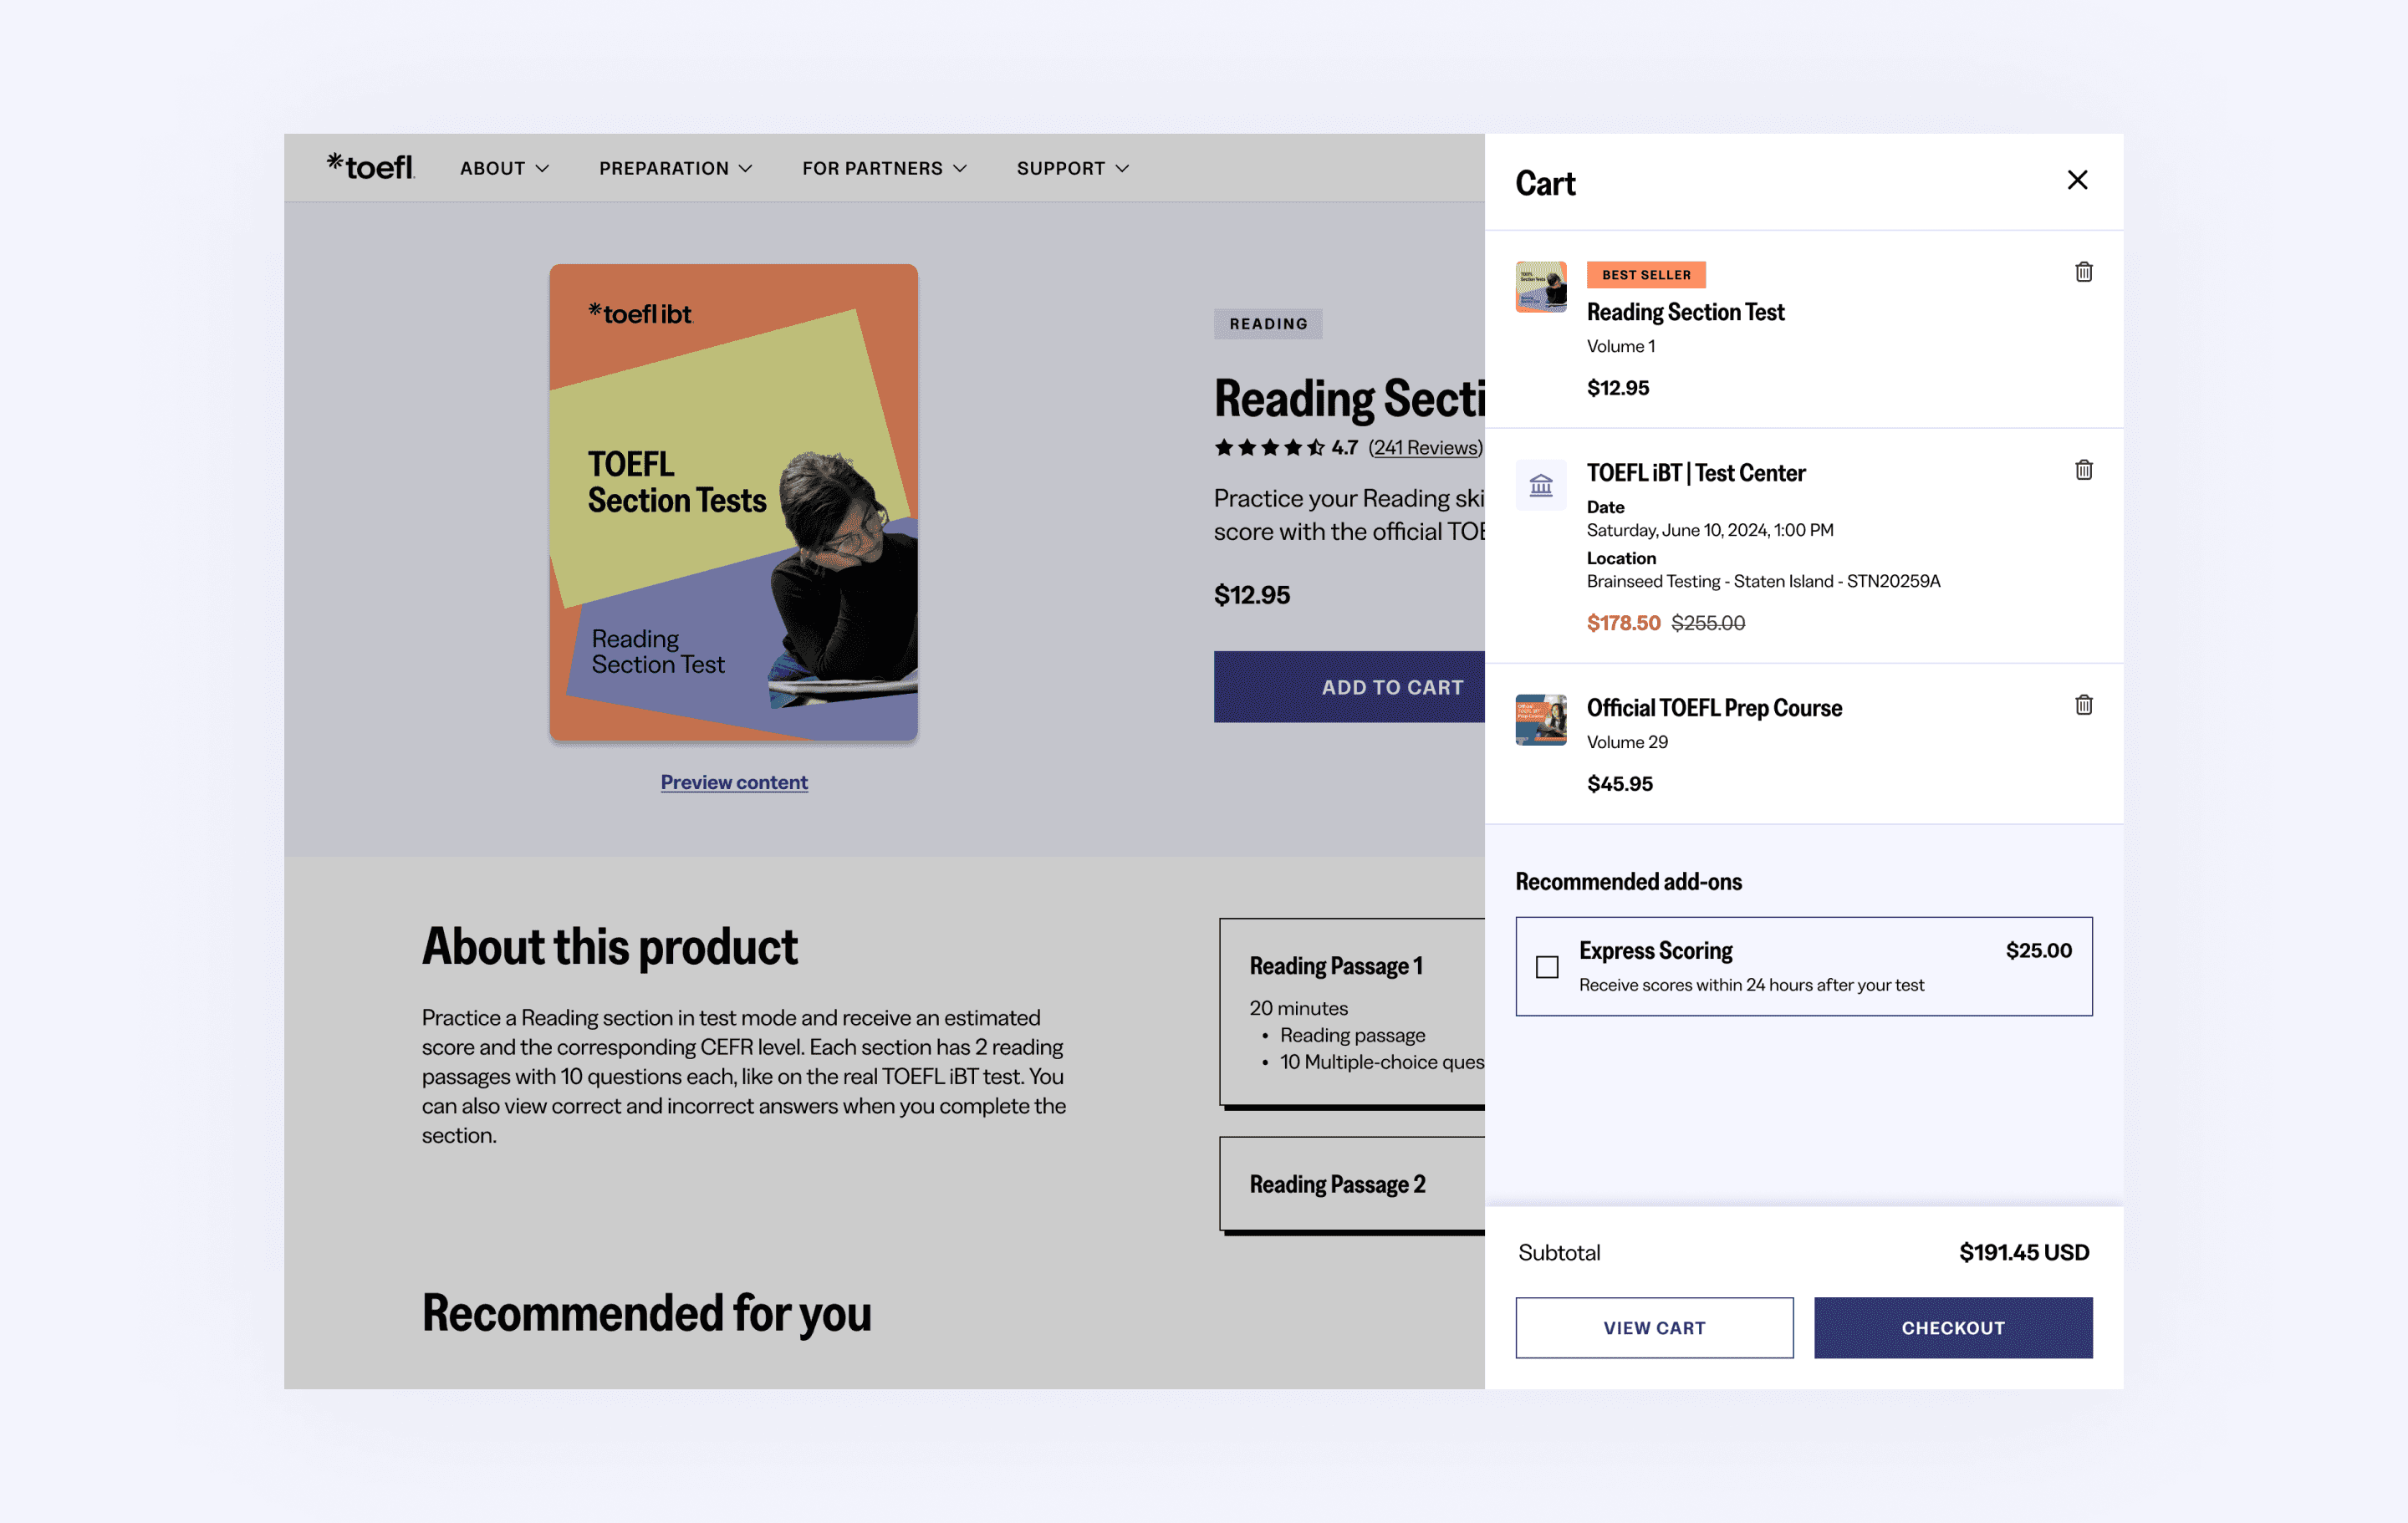Close the Cart panel

coord(2077,180)
